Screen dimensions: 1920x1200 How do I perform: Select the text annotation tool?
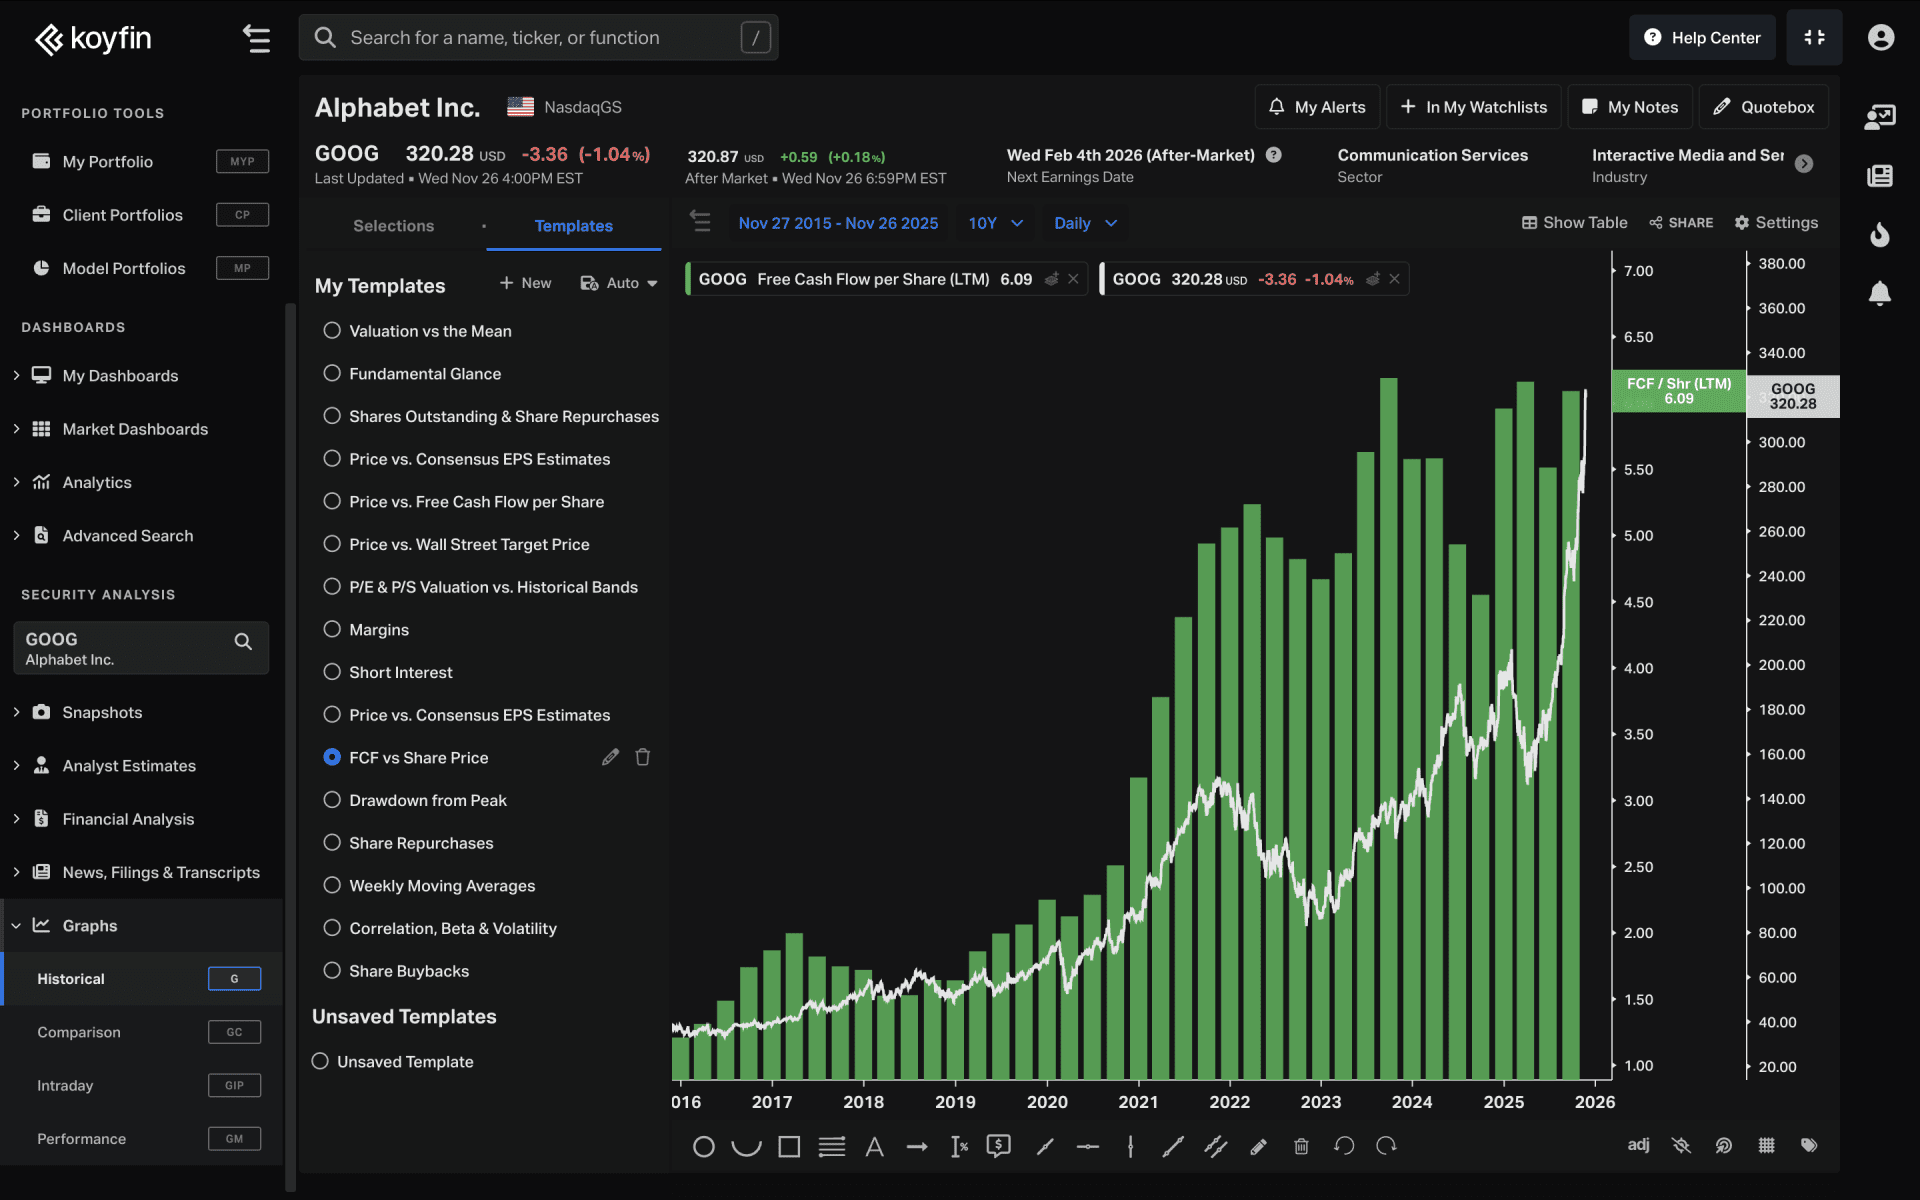(x=874, y=1146)
